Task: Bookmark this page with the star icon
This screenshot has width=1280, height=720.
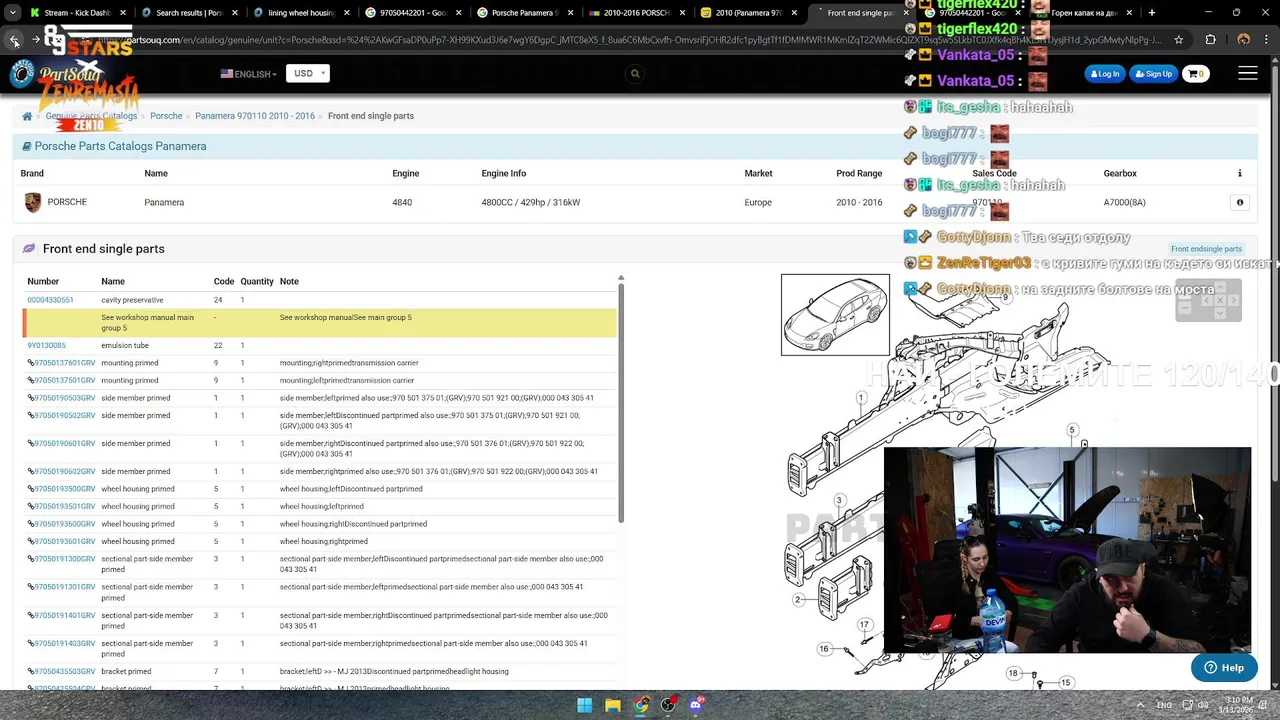Action: pyautogui.click(x=1179, y=40)
